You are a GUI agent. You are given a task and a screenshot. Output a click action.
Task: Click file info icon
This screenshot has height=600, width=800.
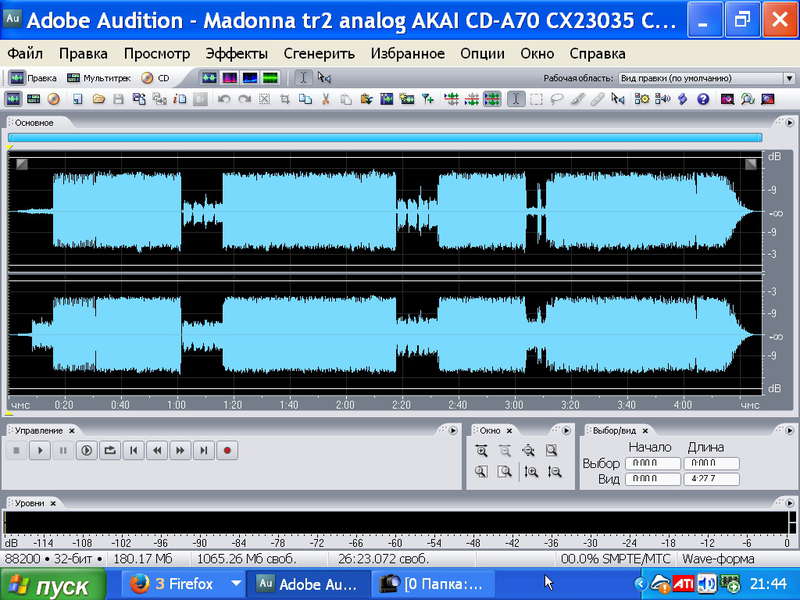tap(180, 99)
